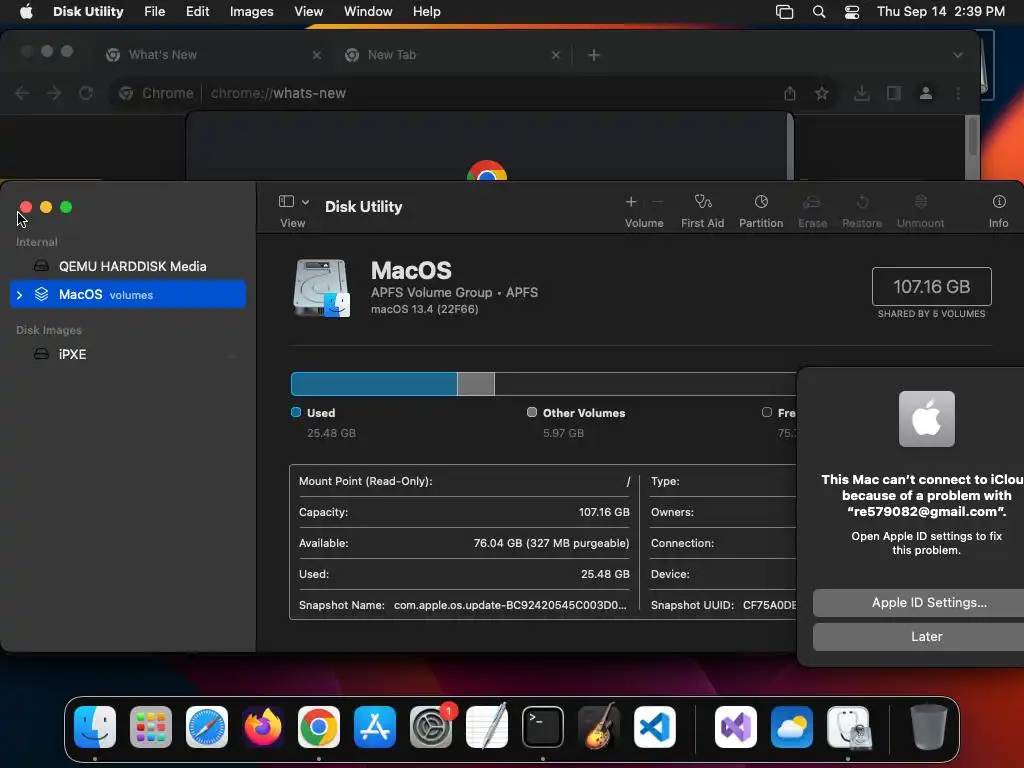Image resolution: width=1024 pixels, height=768 pixels.
Task: Close the What's New Chrome tab
Action: pyautogui.click(x=317, y=55)
